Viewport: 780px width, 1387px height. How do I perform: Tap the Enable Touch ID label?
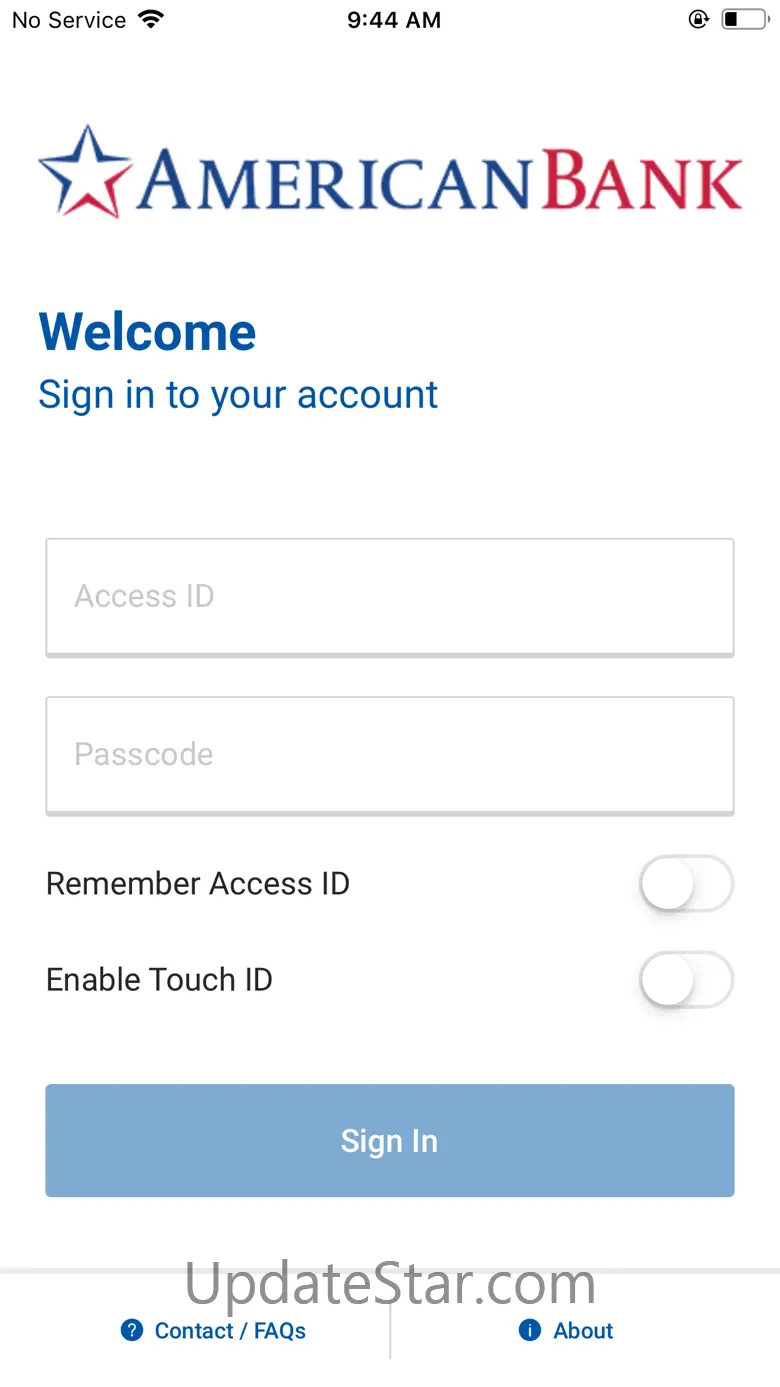pos(159,980)
